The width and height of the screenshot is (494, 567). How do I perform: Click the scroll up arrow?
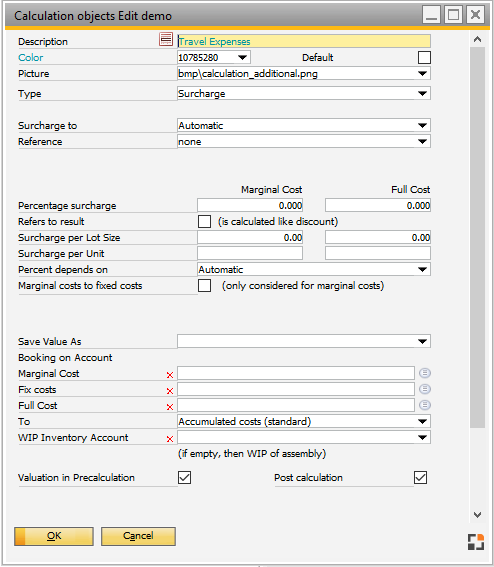click(477, 39)
